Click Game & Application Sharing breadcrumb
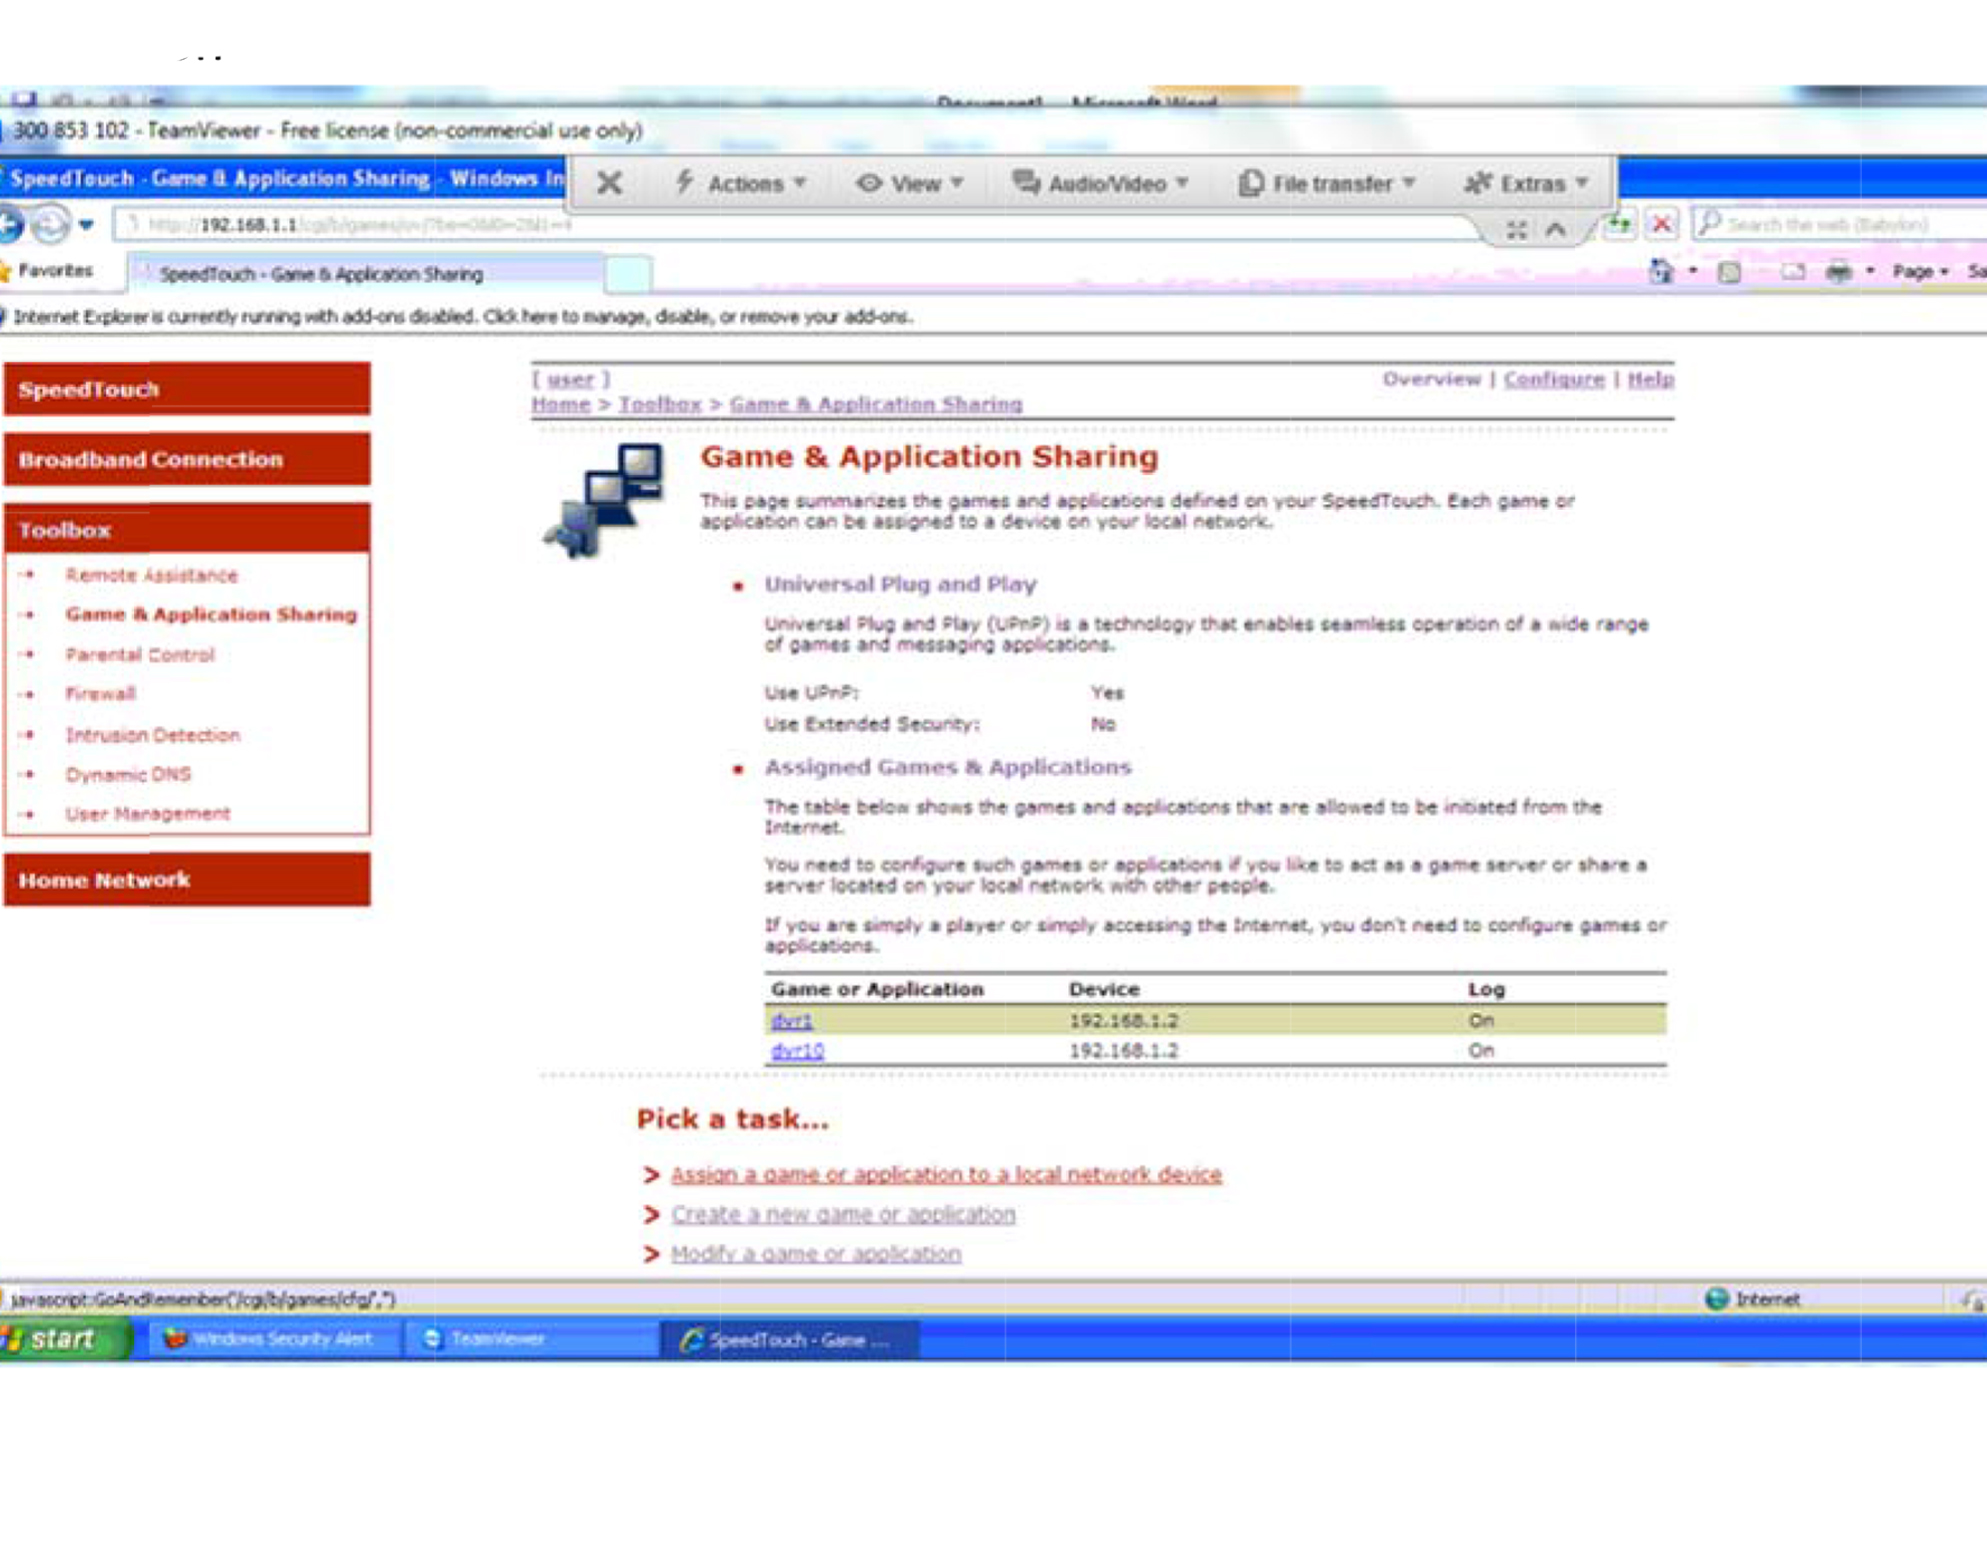 coord(876,404)
